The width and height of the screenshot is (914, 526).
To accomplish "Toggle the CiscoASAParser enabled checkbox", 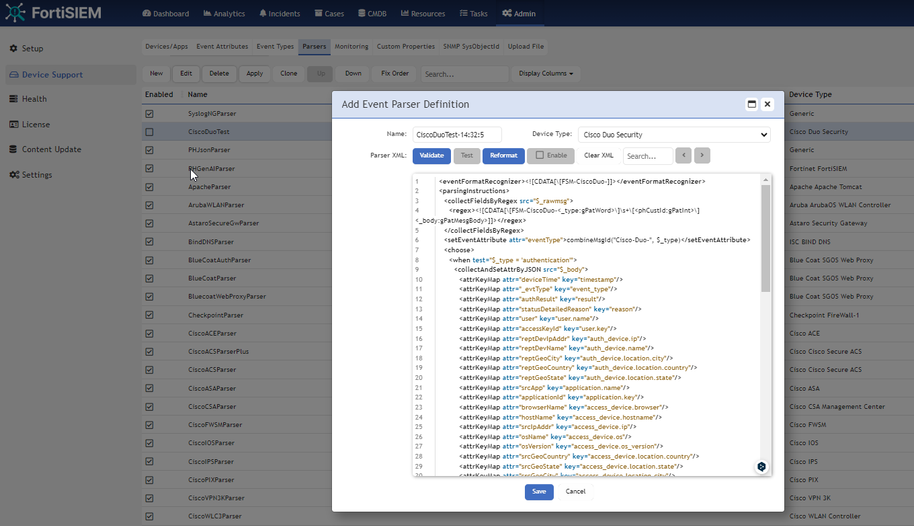I will pos(149,388).
